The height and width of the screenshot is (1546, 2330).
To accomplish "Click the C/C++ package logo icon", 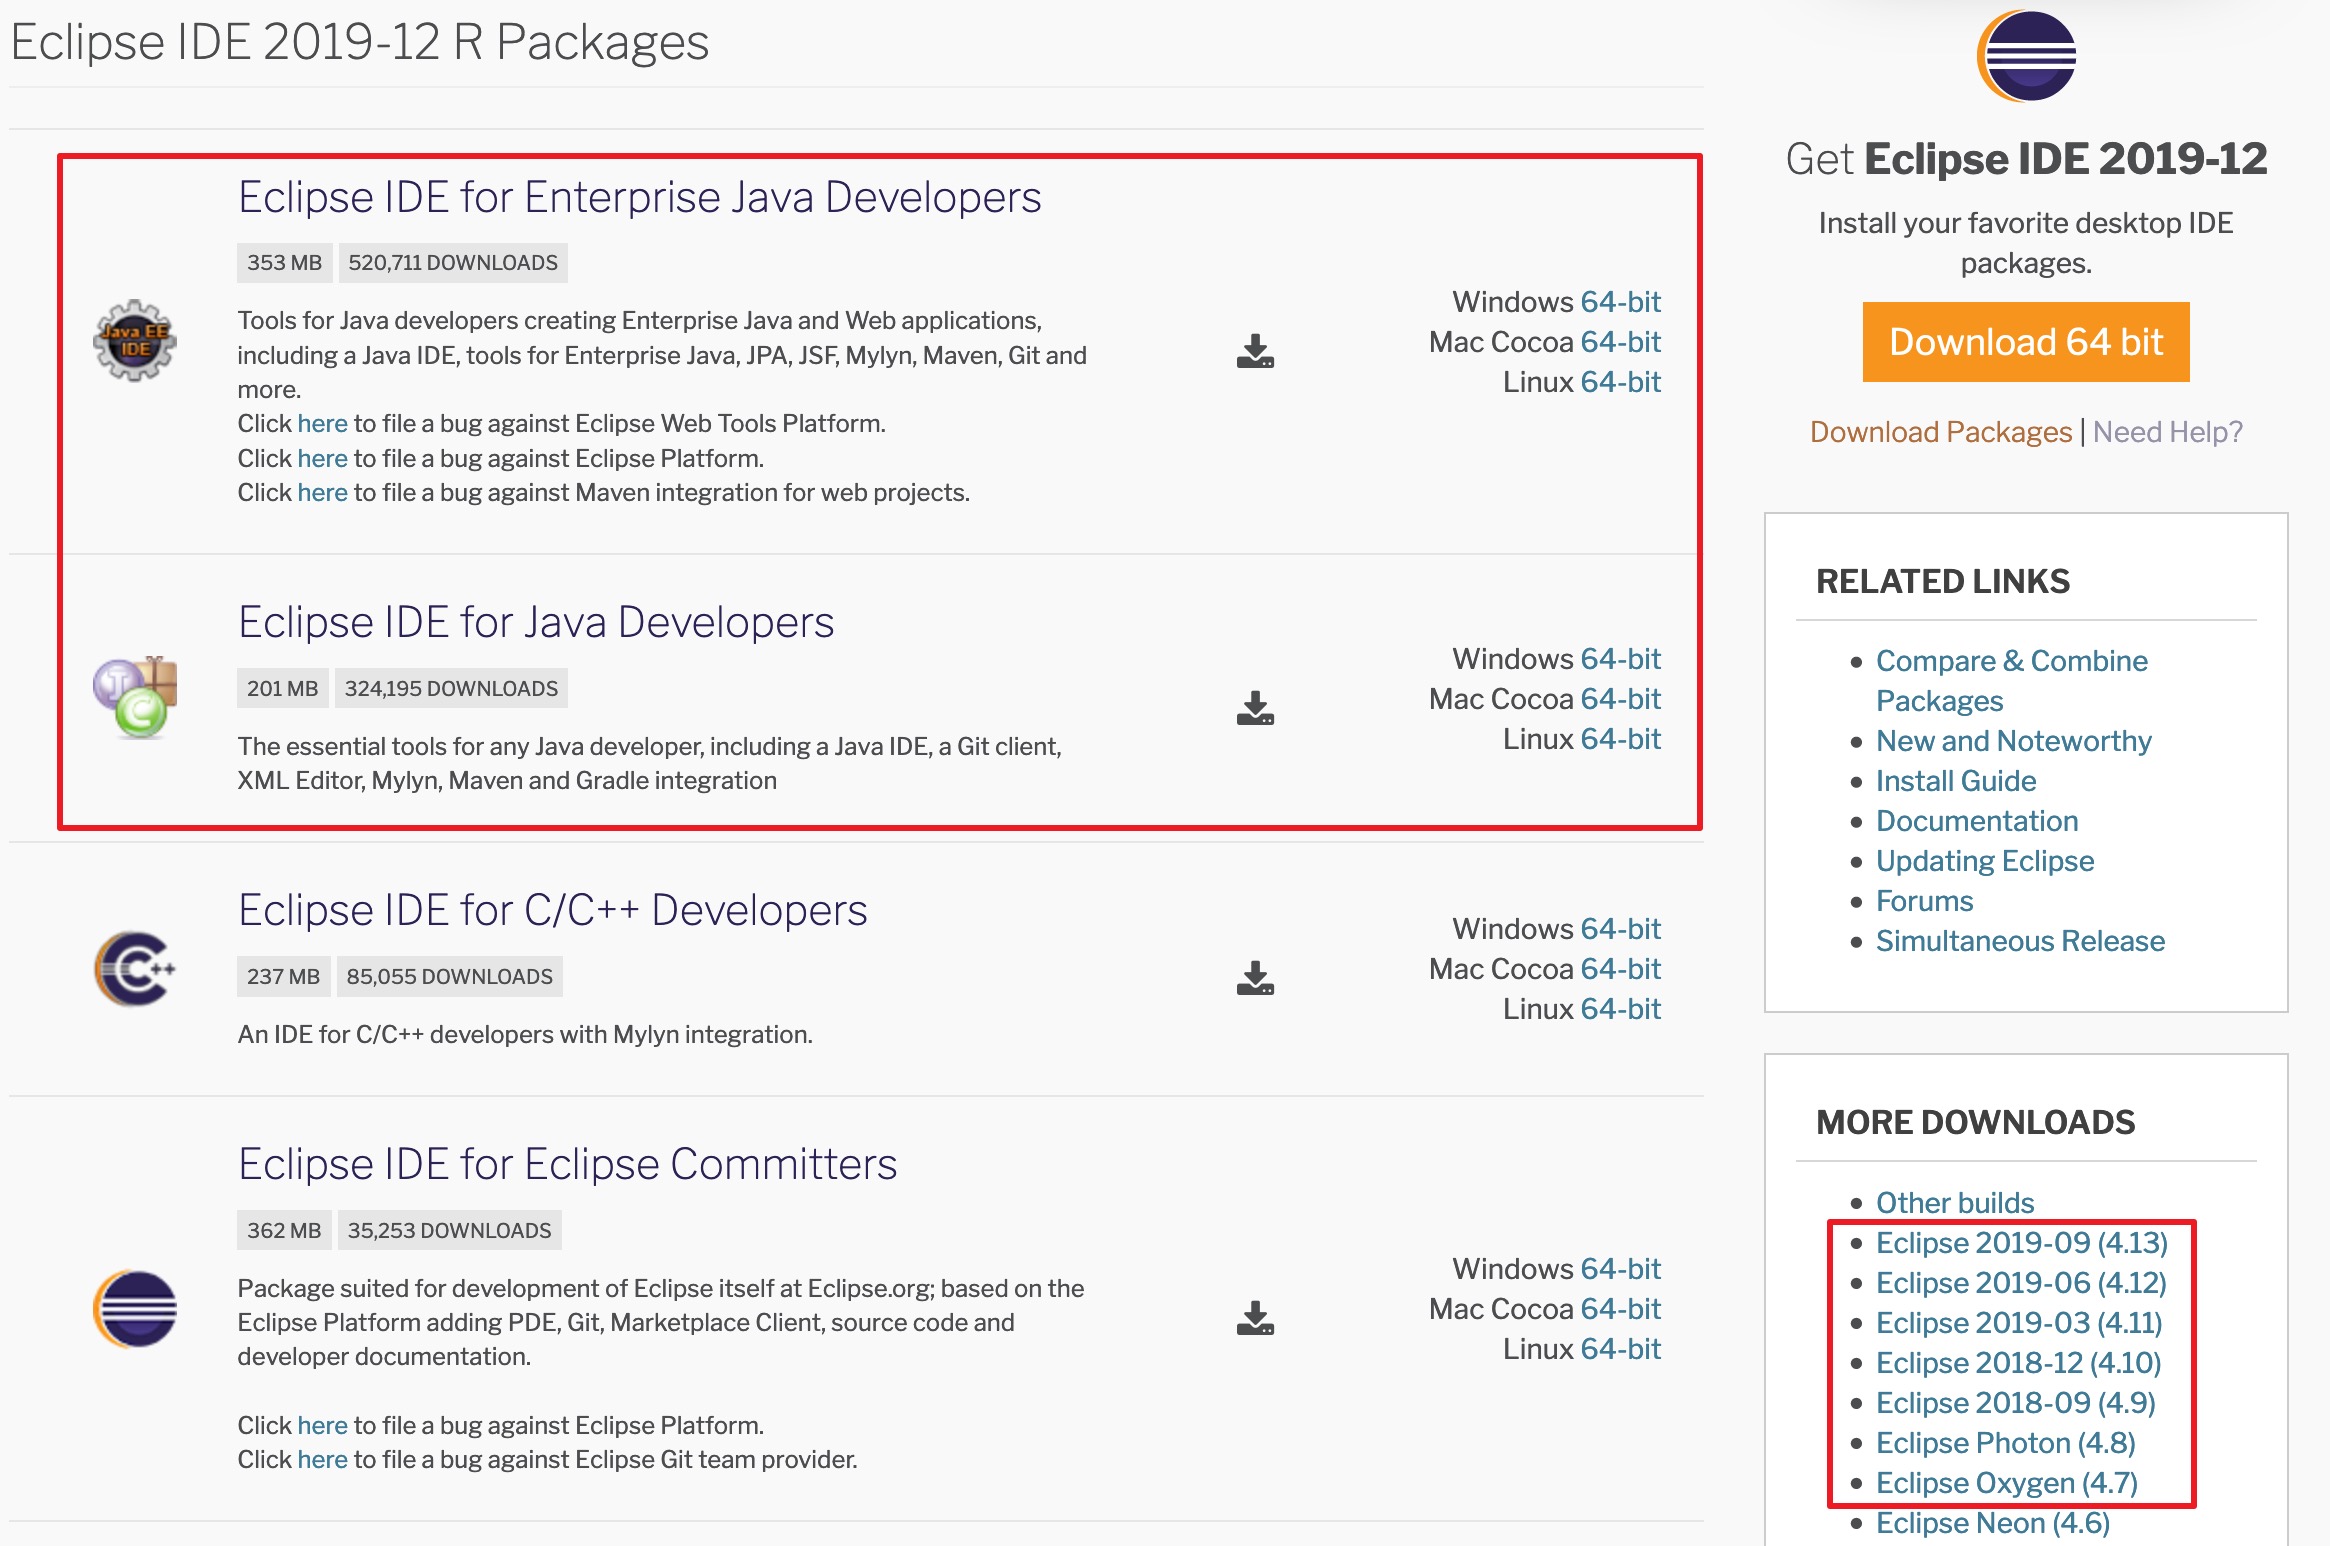I will (x=135, y=968).
